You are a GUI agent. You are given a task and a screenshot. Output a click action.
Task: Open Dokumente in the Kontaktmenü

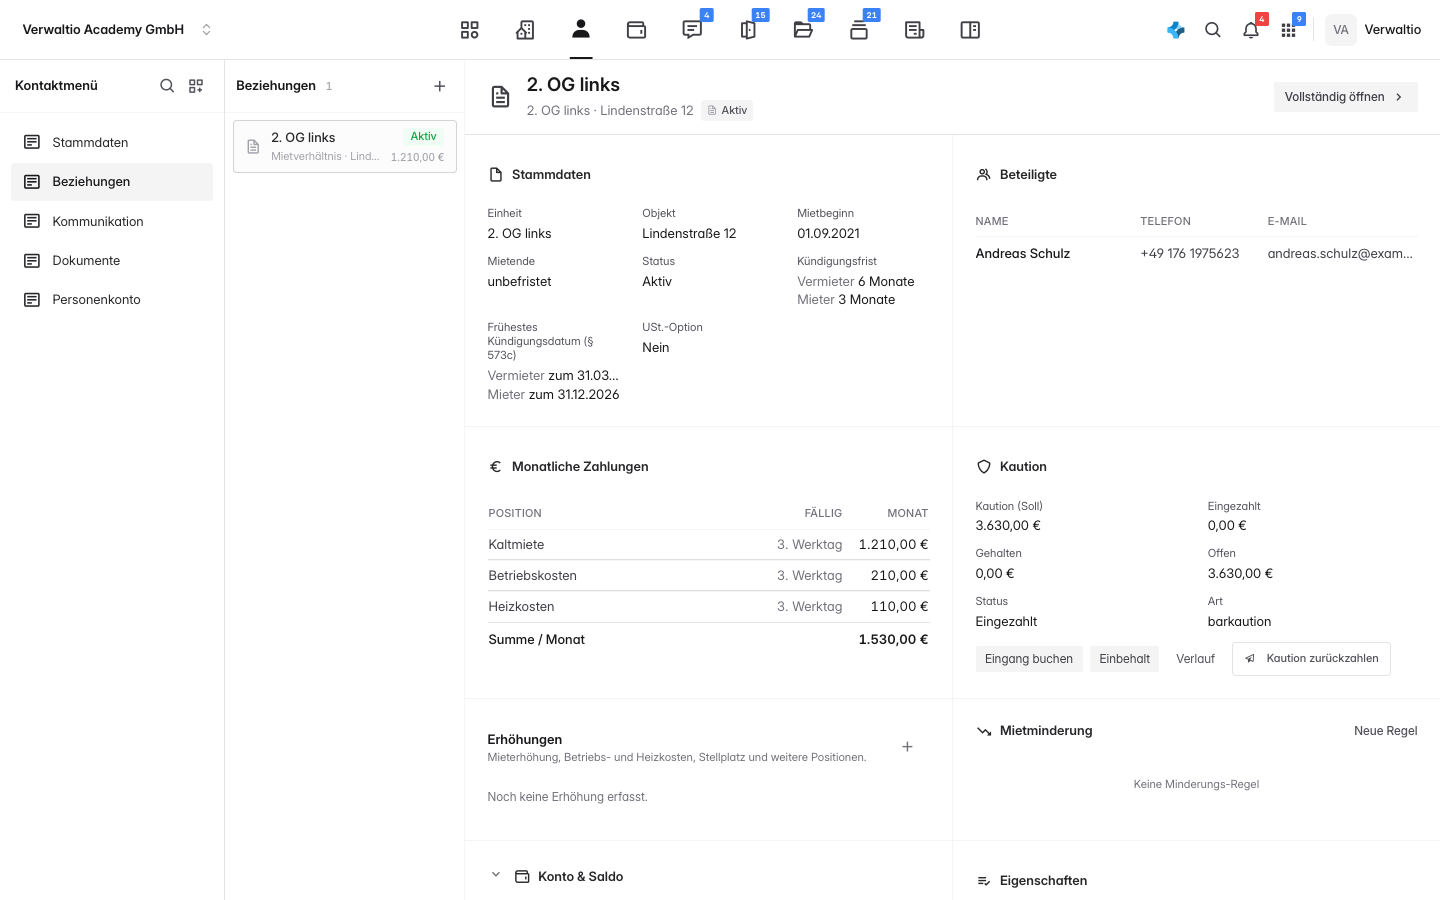pyautogui.click(x=112, y=261)
